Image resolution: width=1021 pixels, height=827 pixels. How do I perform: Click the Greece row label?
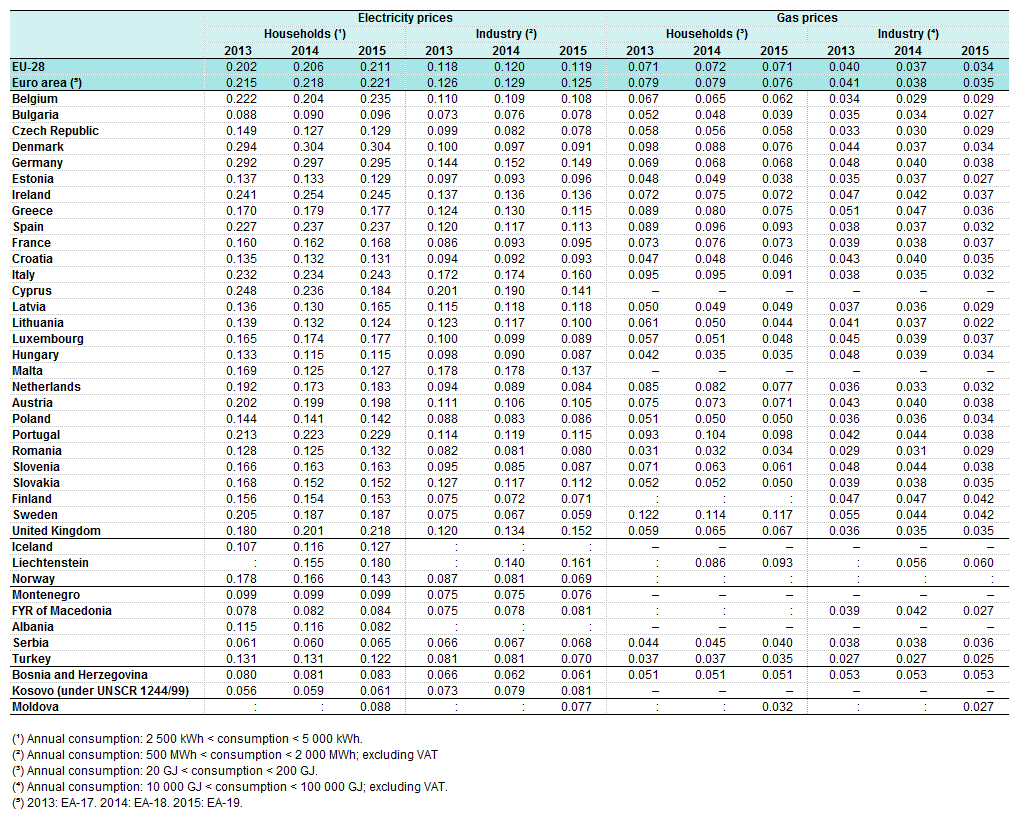point(33,211)
